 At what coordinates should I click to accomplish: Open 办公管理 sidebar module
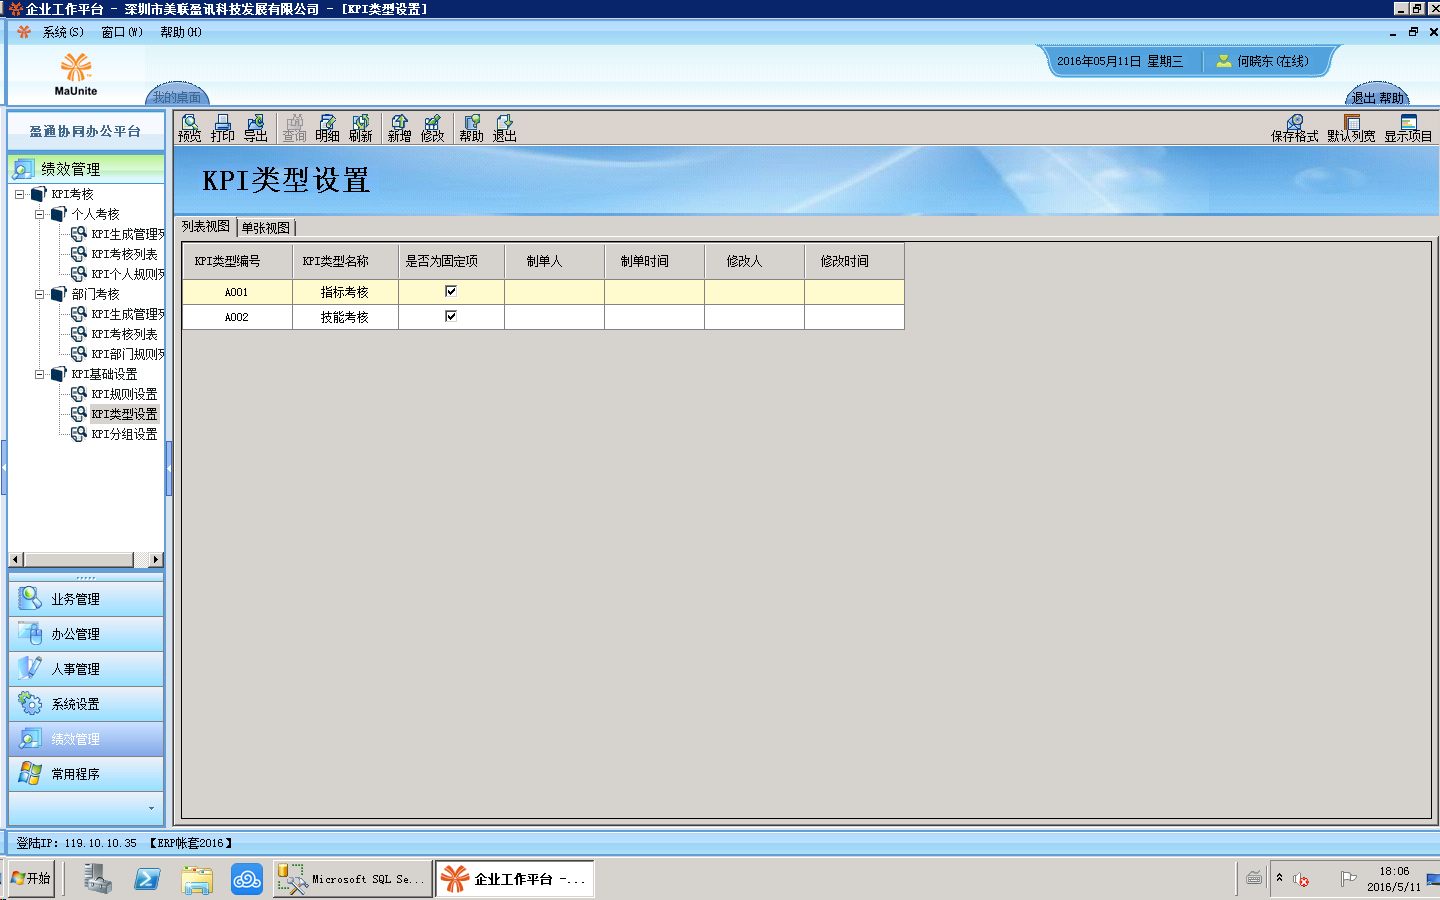[86, 634]
